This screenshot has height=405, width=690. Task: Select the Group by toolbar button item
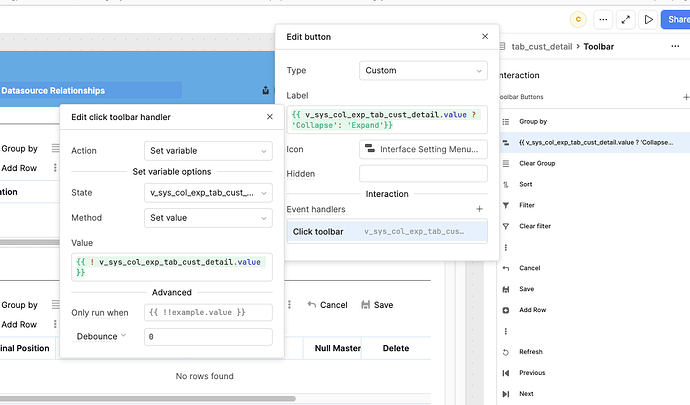pos(594,122)
